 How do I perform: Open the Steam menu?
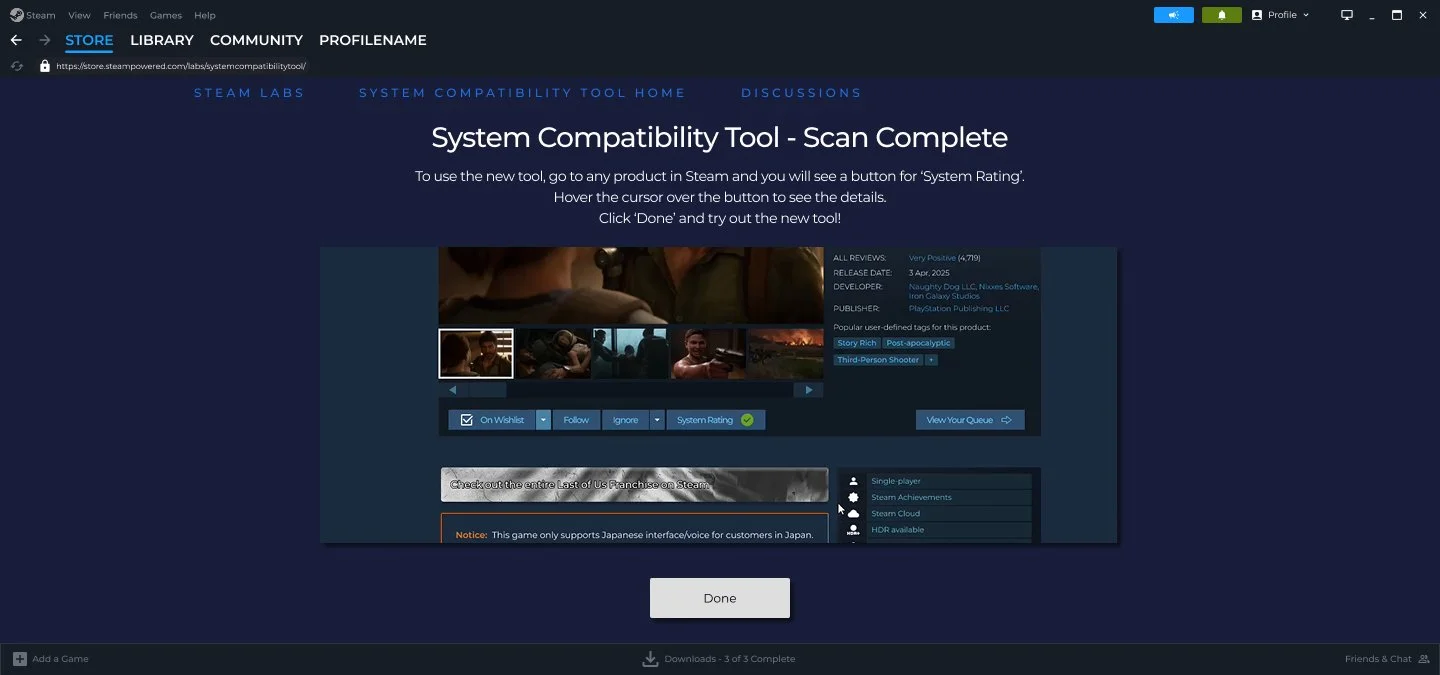(x=41, y=15)
